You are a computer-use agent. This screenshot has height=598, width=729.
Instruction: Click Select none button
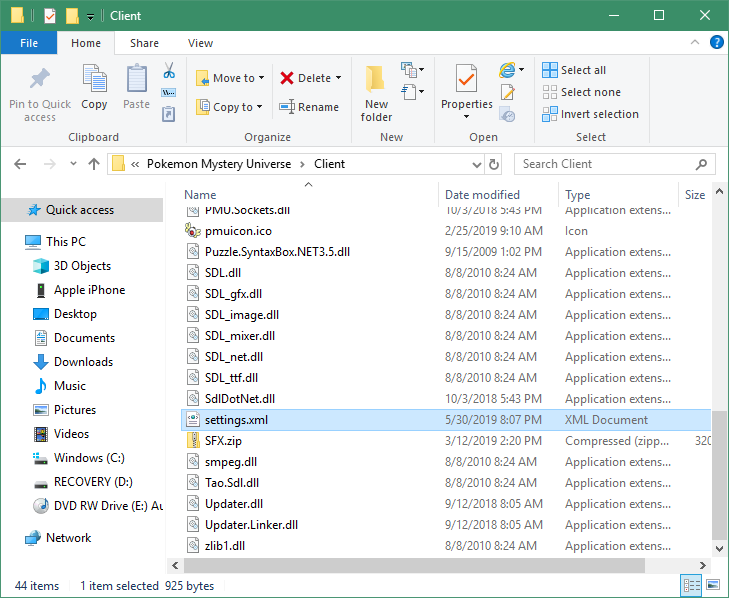582,92
